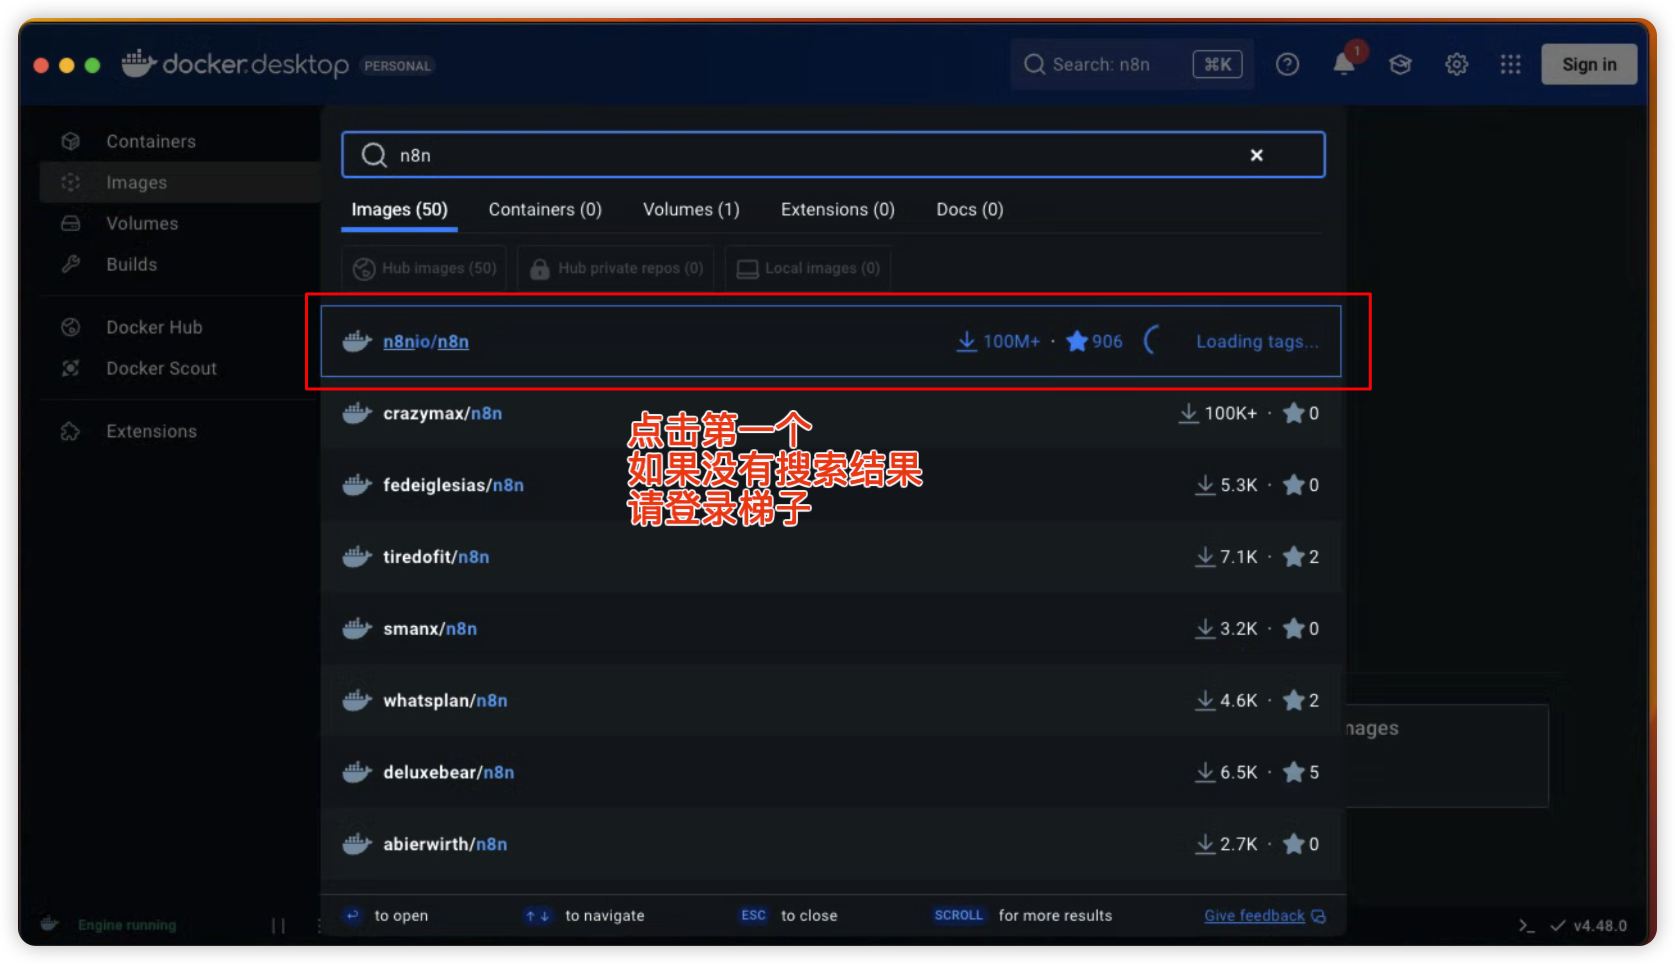Select the crazymax/n8n result
Image resolution: width=1675 pixels, height=964 pixels.
831,413
